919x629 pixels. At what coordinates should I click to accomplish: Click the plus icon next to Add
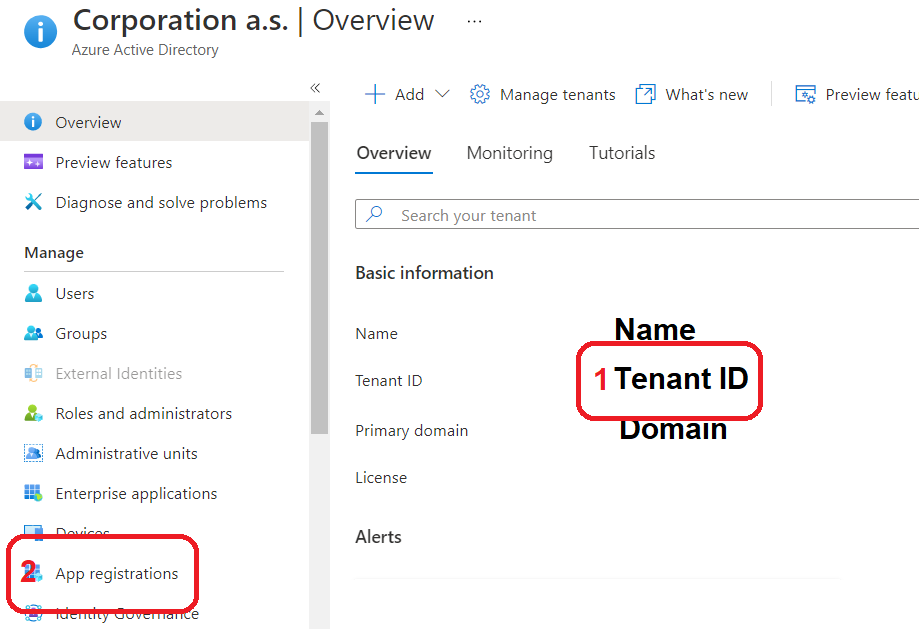pos(375,94)
